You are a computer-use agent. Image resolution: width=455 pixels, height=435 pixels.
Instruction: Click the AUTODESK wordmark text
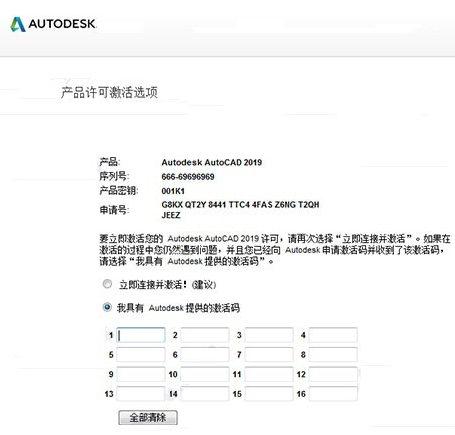62,24
